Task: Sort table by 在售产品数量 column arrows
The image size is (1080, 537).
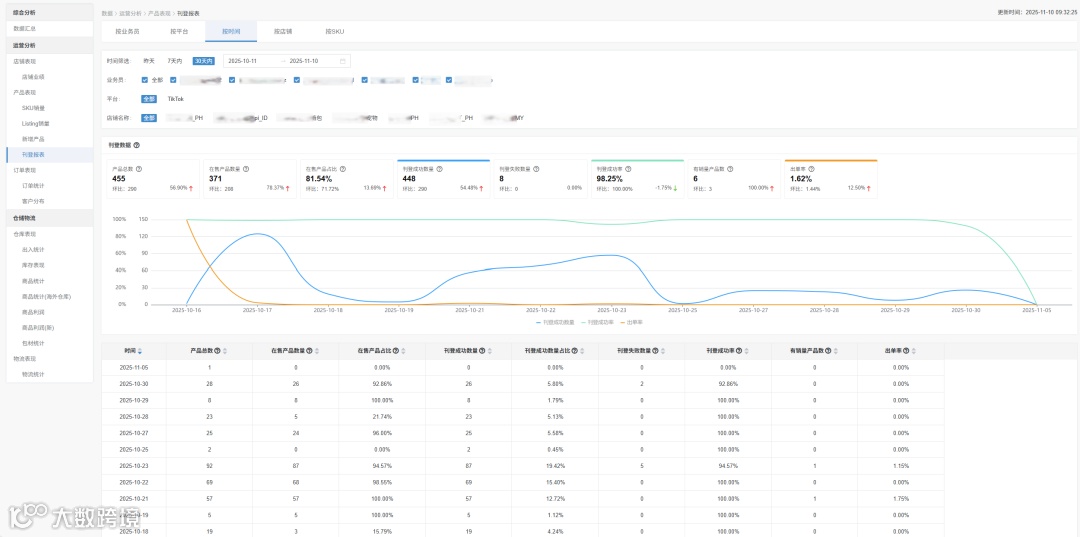Action: 318,351
